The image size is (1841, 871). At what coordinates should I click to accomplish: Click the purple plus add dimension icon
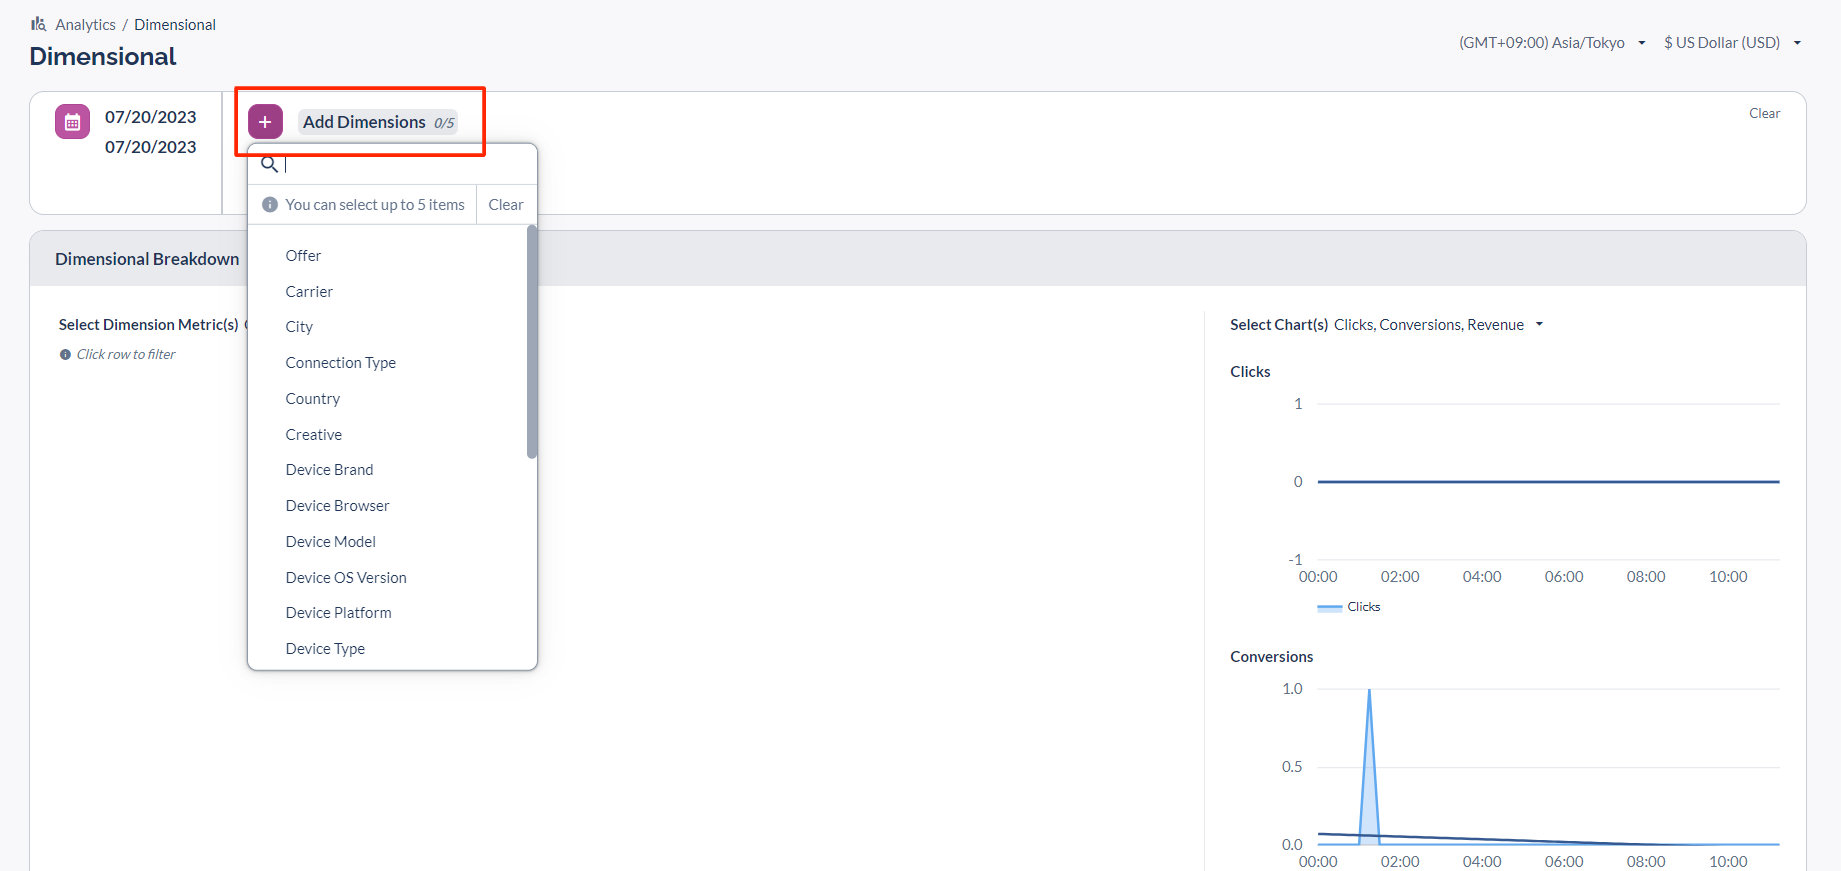(x=265, y=122)
